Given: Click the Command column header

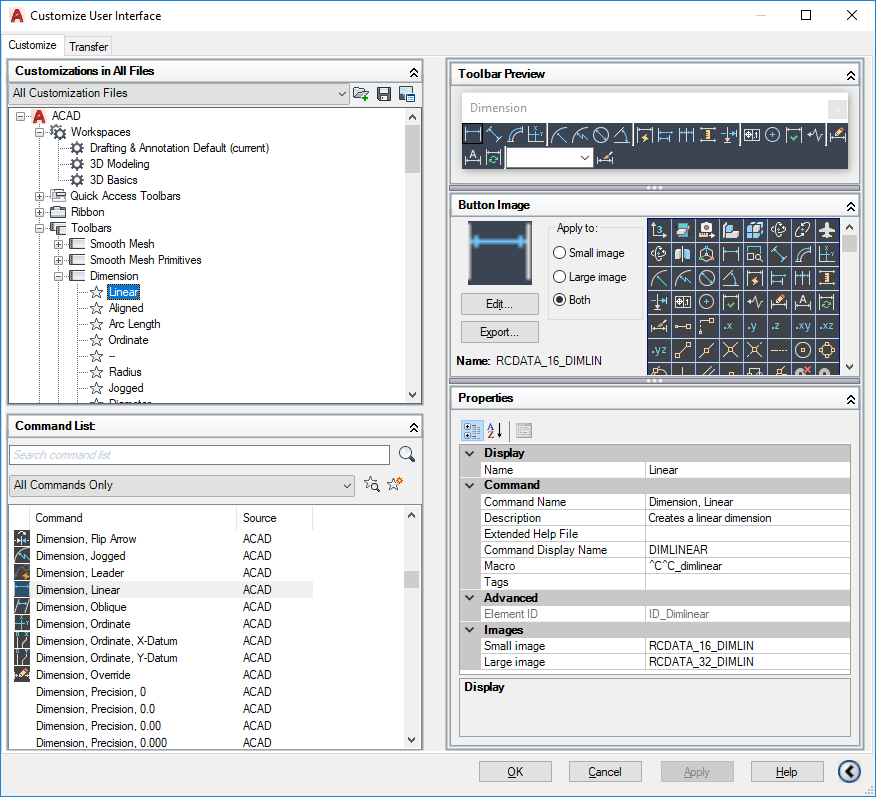Looking at the screenshot, I should [x=133, y=518].
